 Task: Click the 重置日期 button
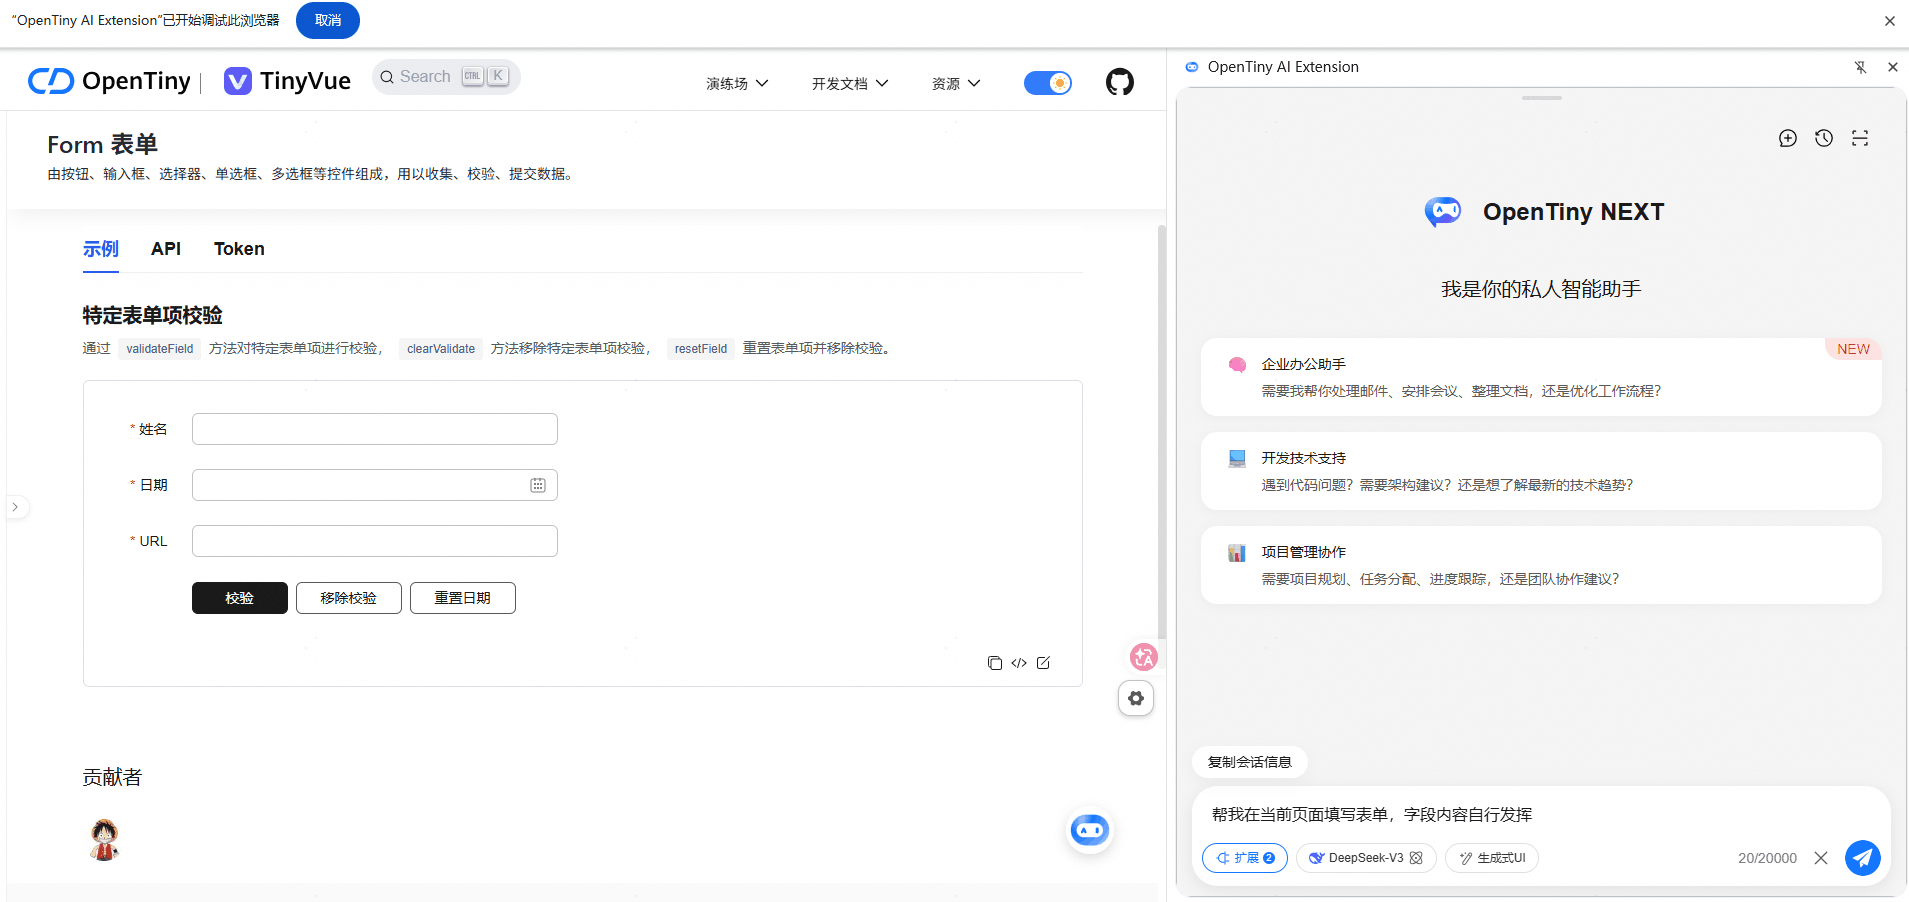[463, 598]
